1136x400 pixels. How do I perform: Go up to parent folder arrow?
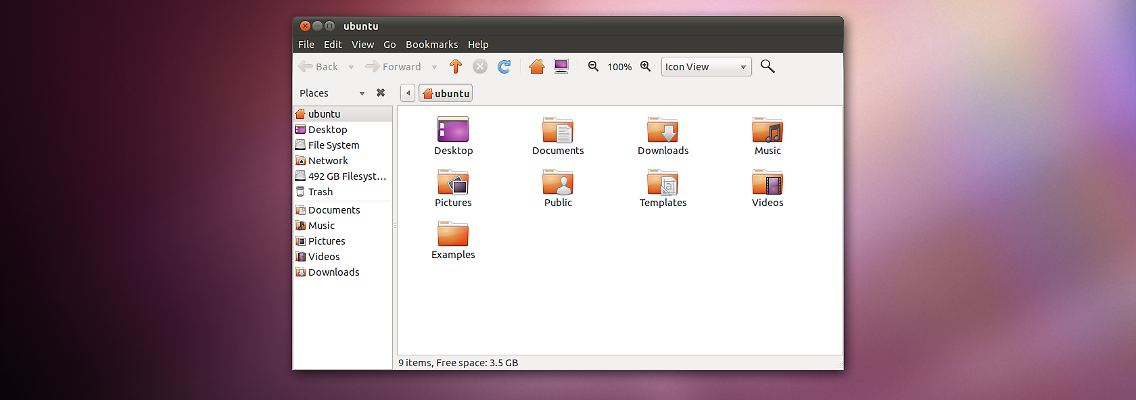coord(455,67)
